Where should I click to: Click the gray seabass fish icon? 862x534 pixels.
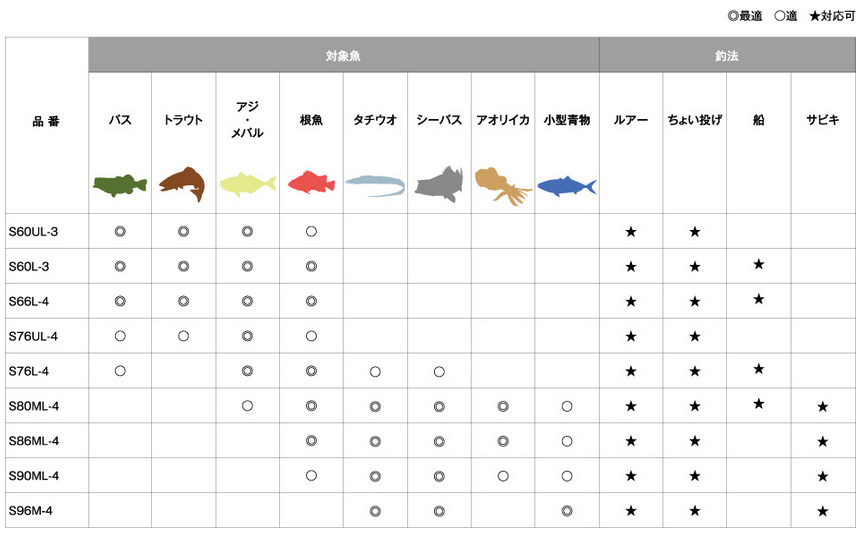point(439,184)
